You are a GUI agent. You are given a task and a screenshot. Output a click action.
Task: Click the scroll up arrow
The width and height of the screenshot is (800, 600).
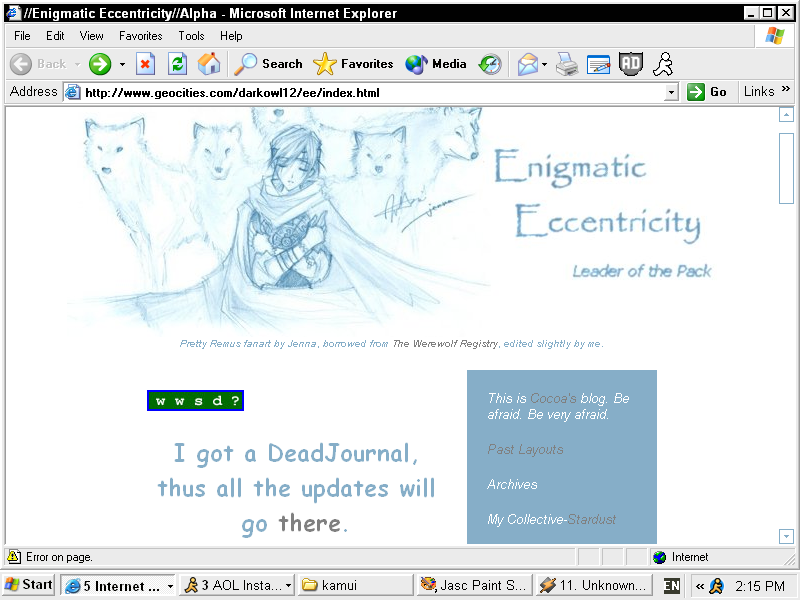[x=786, y=115]
